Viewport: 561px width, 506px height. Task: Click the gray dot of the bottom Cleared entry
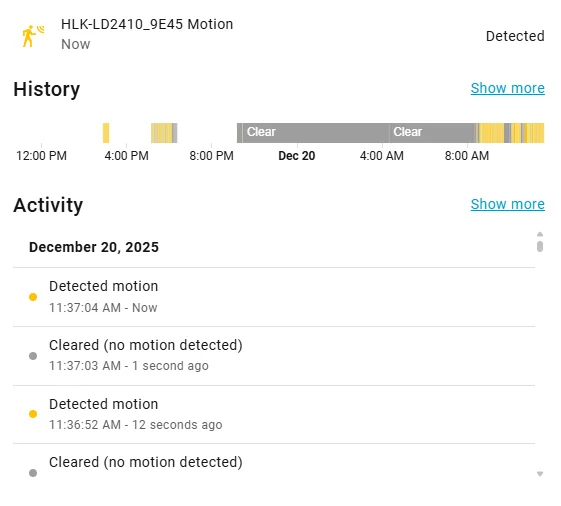pyautogui.click(x=33, y=473)
